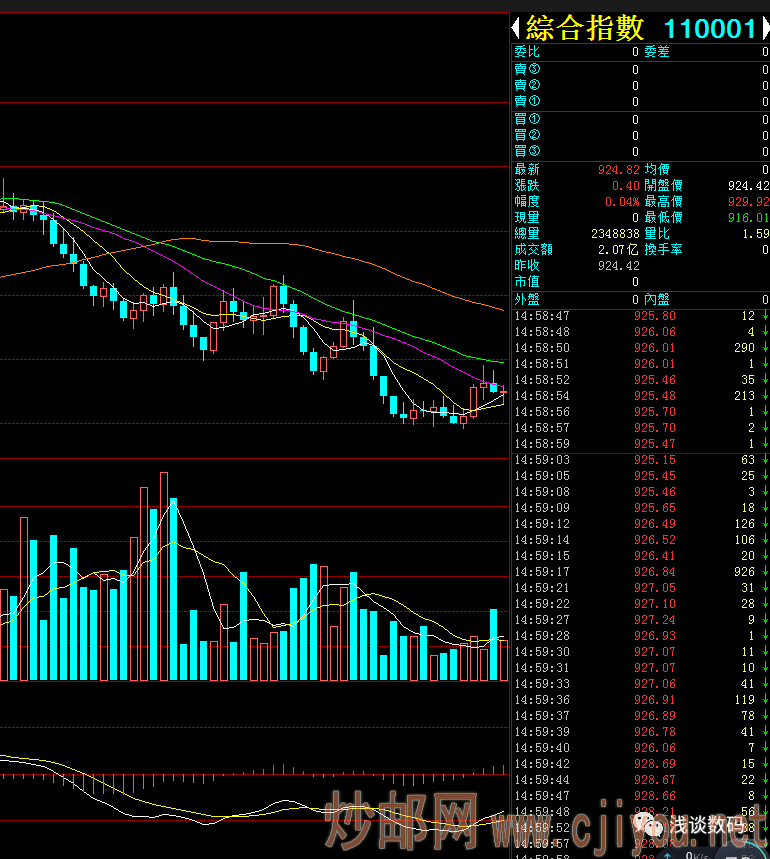Click the next-index right arrow after 110001
Screen dimensions: 770x859
point(764,28)
